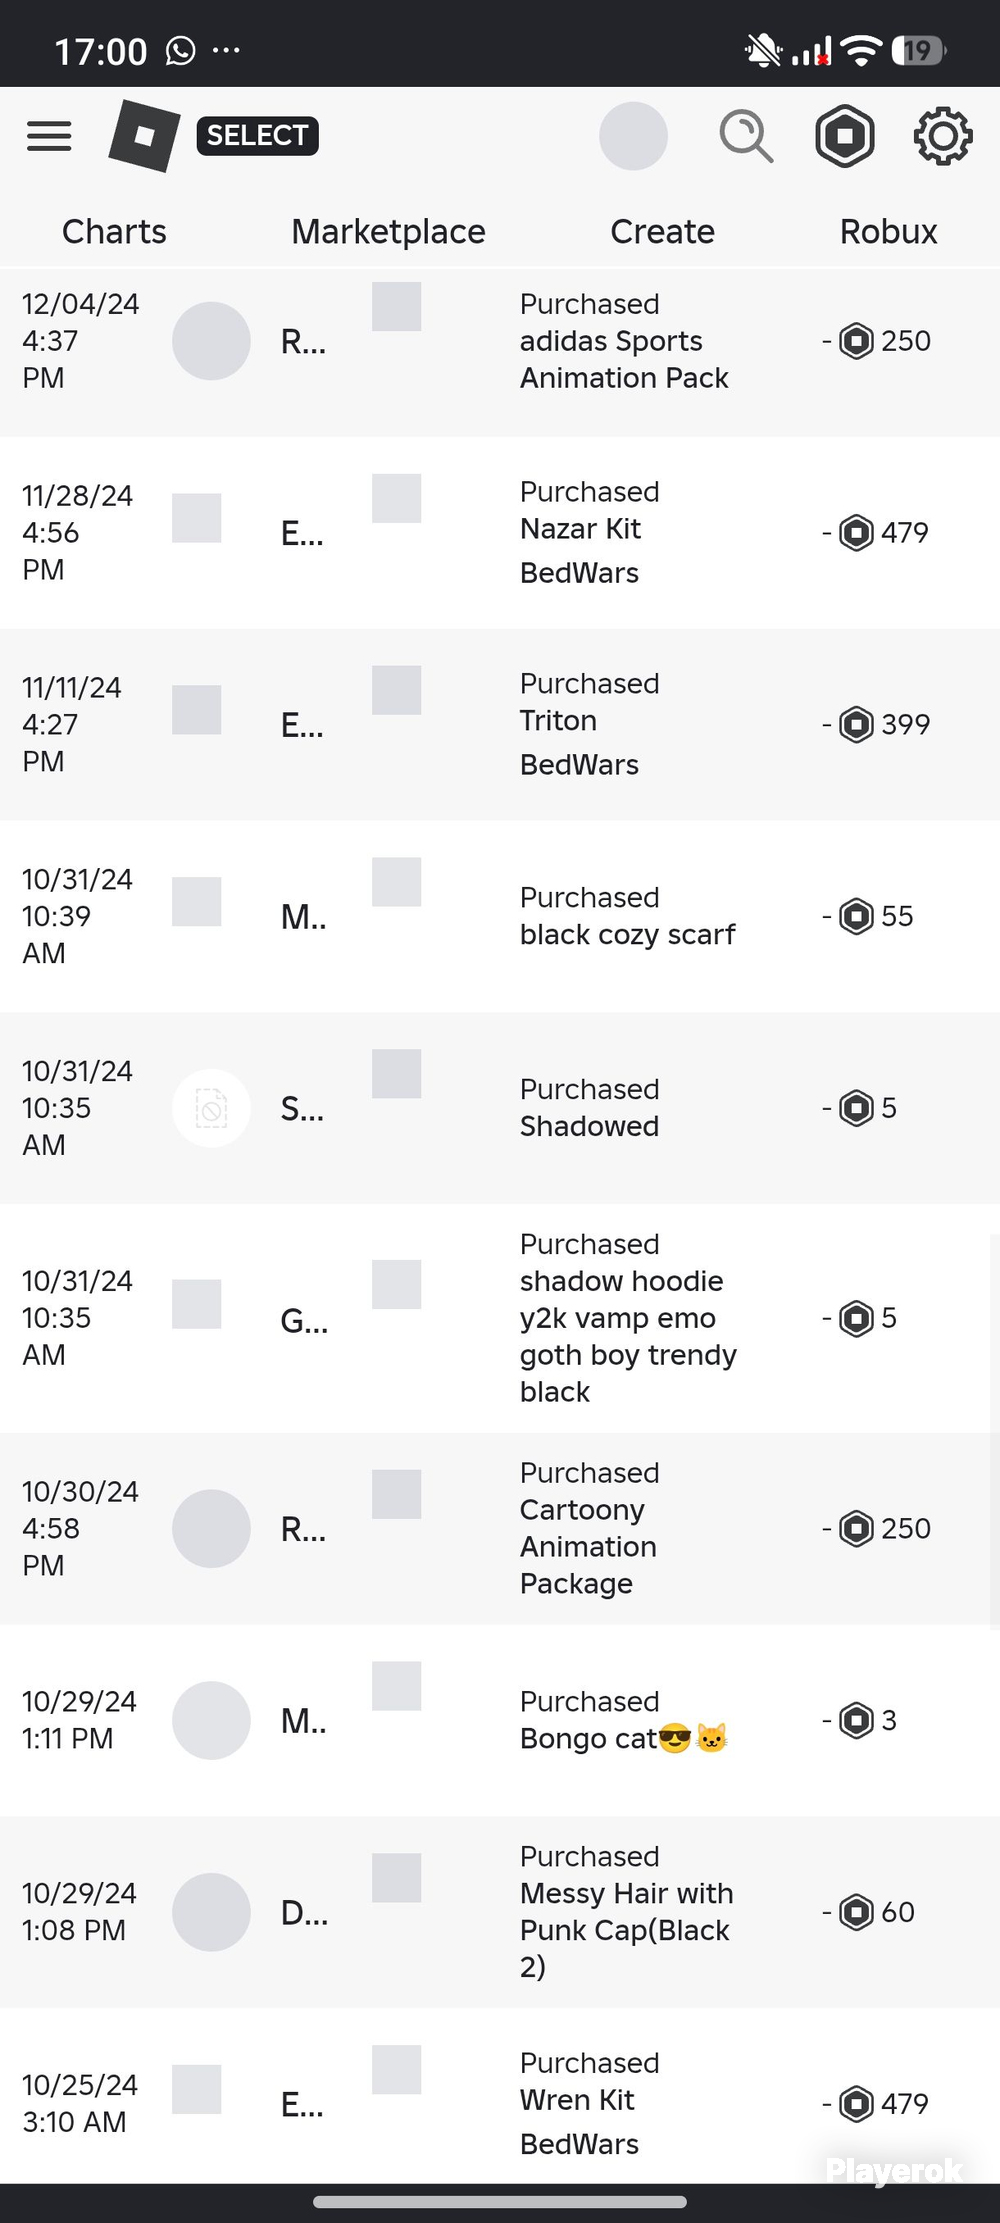
Task: Select Messy Hair with Punk Cap item
Action: [626, 1930]
